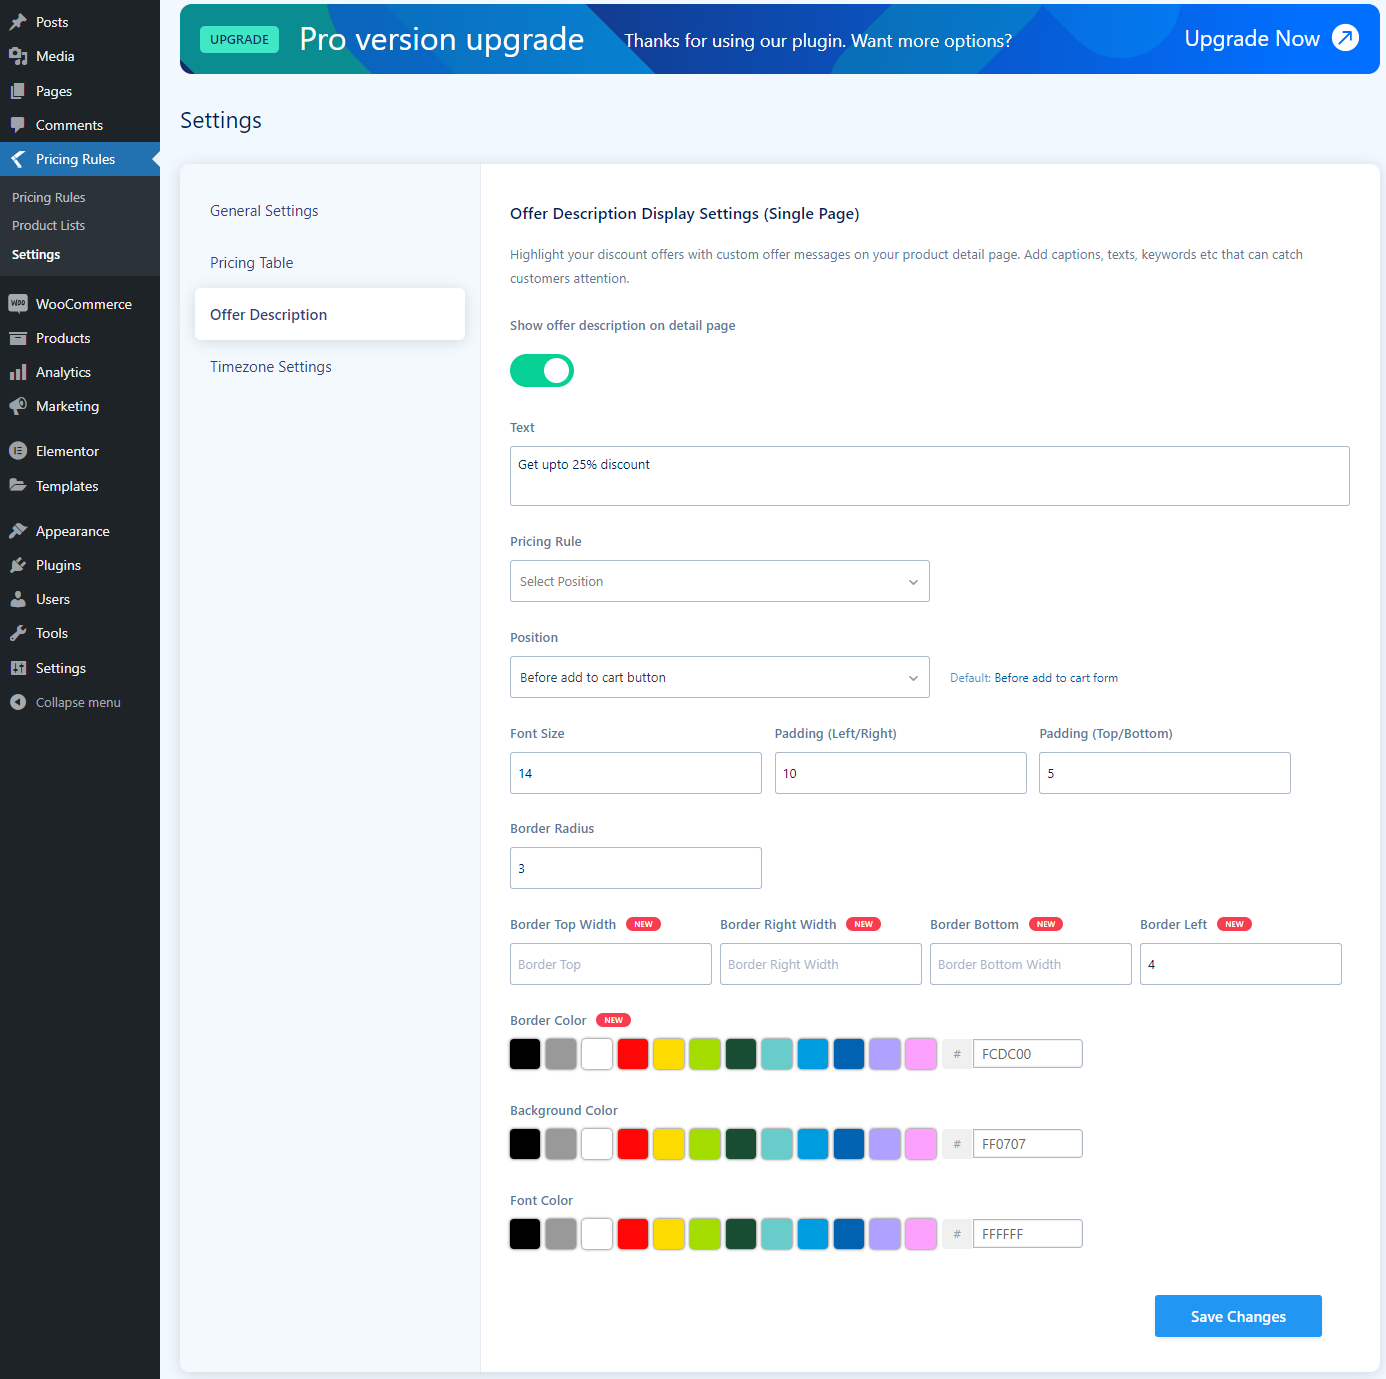Click the Border Radius input field
The width and height of the screenshot is (1386, 1379).
click(x=636, y=868)
